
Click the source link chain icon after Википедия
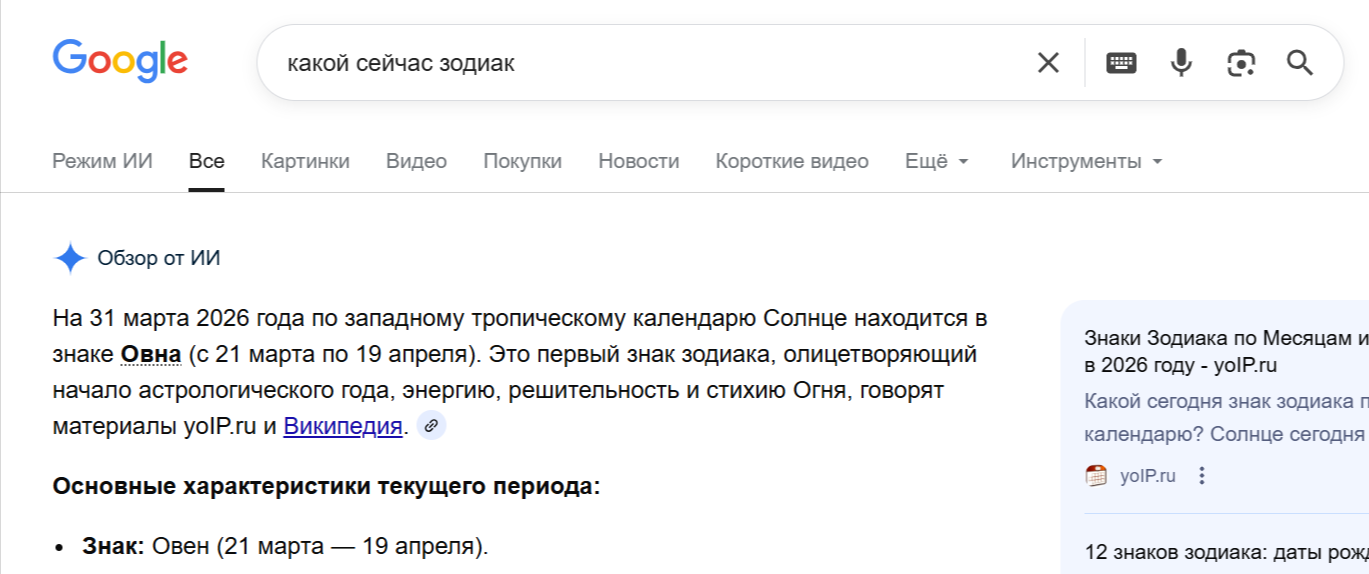431,425
